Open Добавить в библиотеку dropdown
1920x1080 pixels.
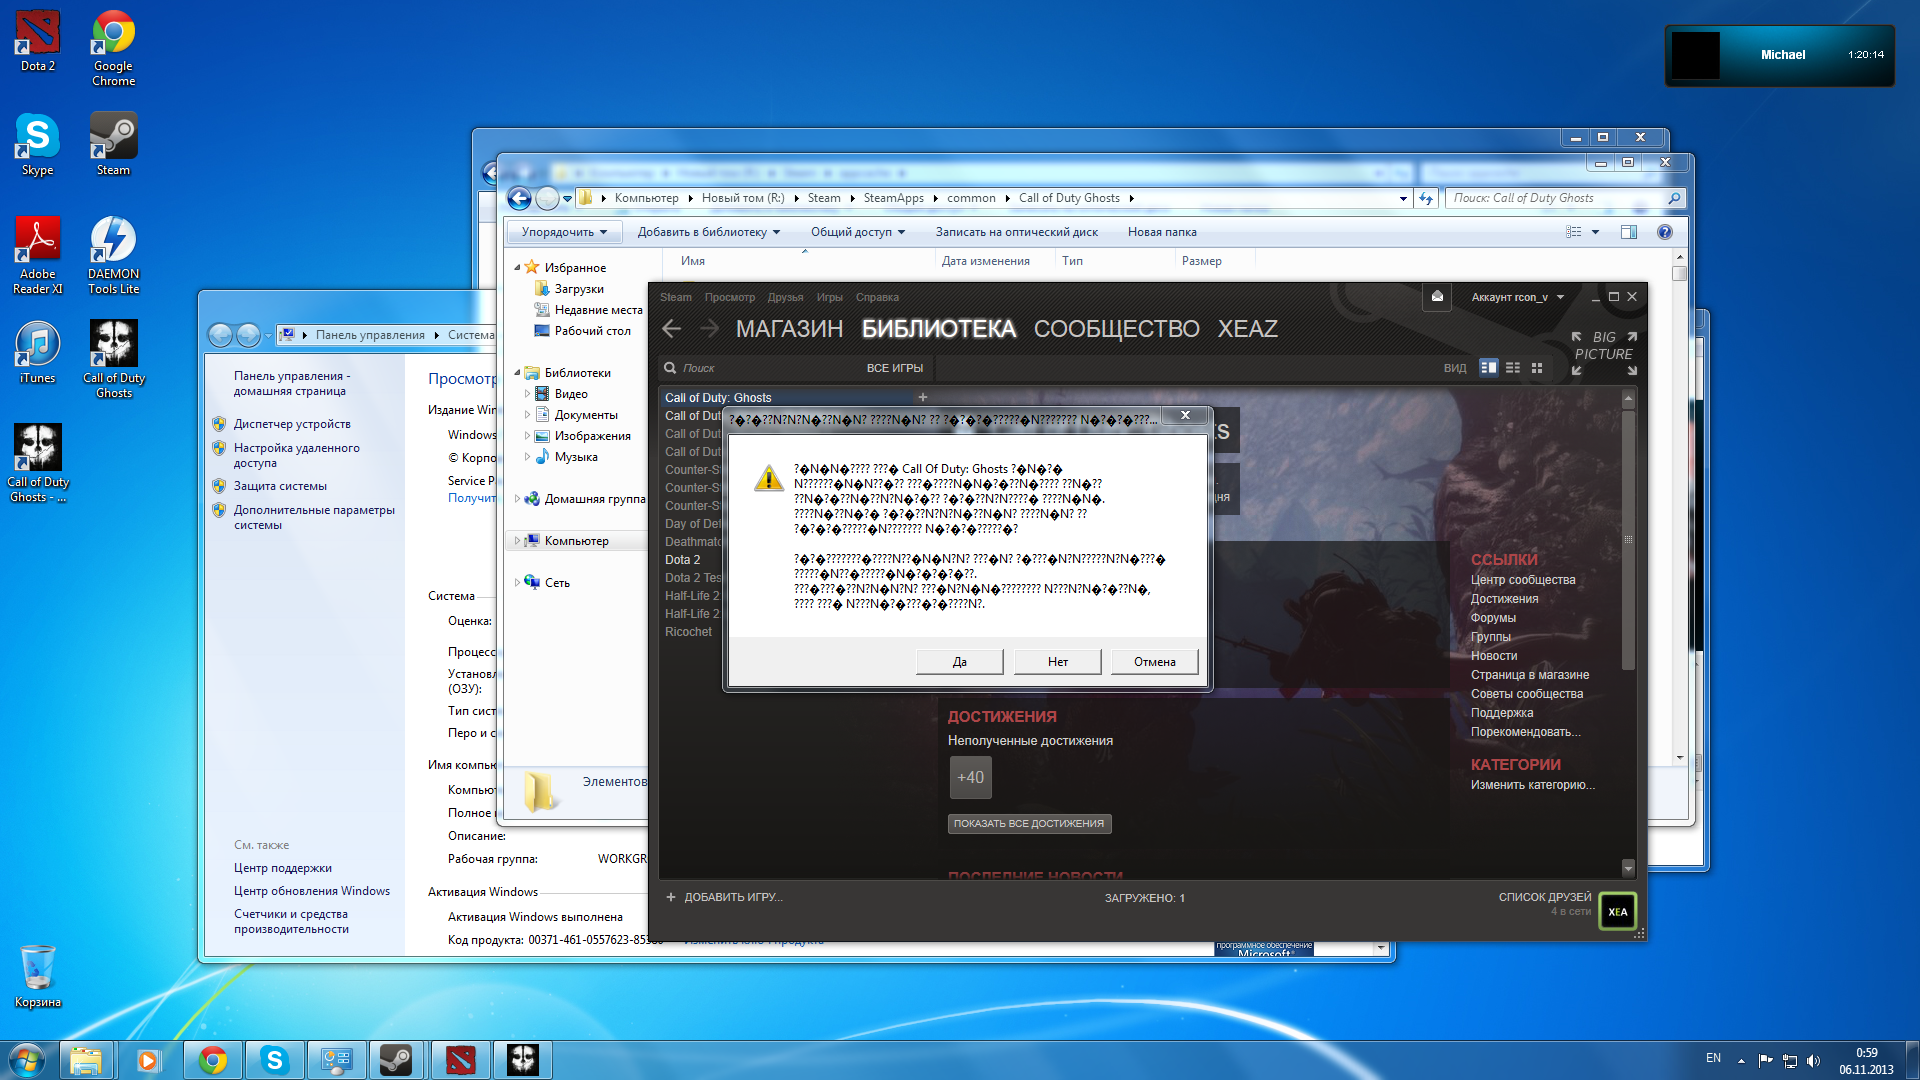click(x=708, y=232)
